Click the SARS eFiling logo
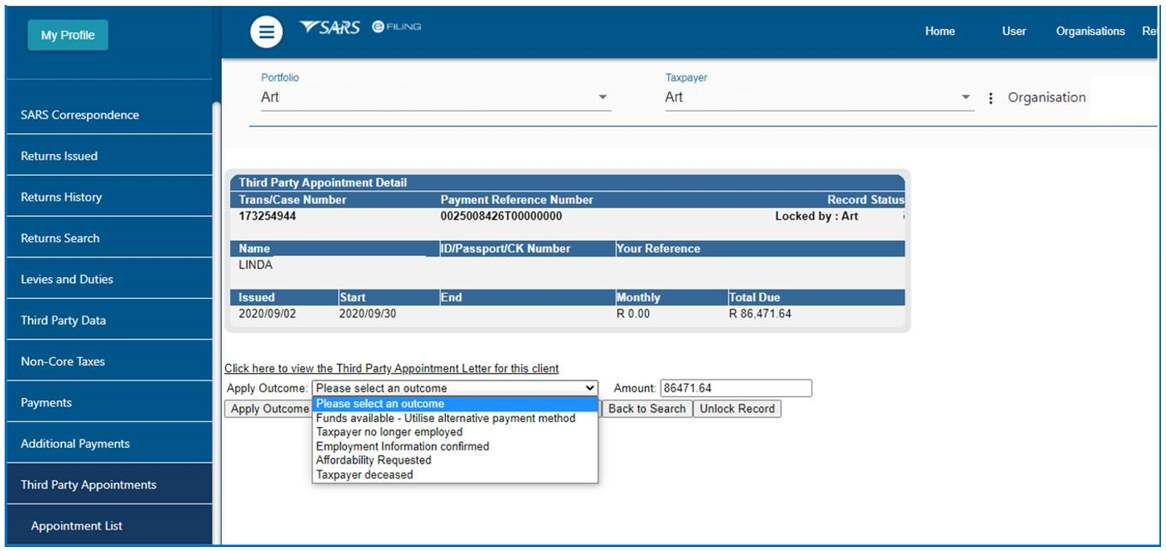The image size is (1166, 551). 360,28
